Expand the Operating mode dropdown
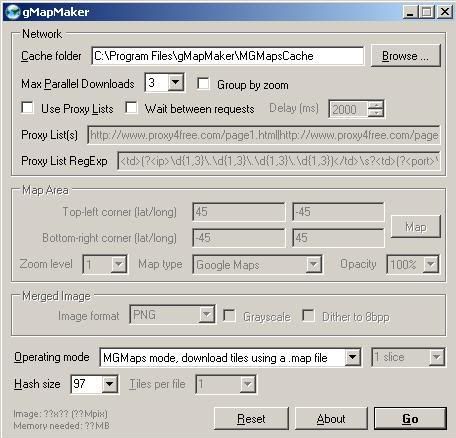 click(x=352, y=358)
